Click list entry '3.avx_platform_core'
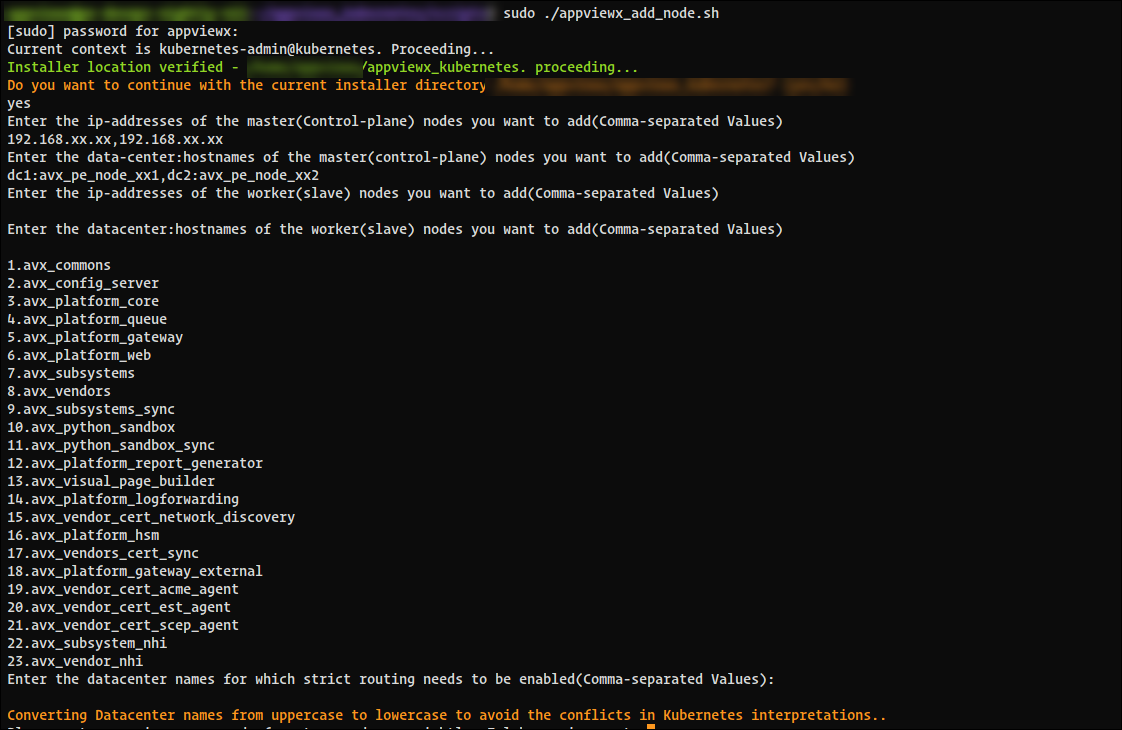 click(83, 301)
